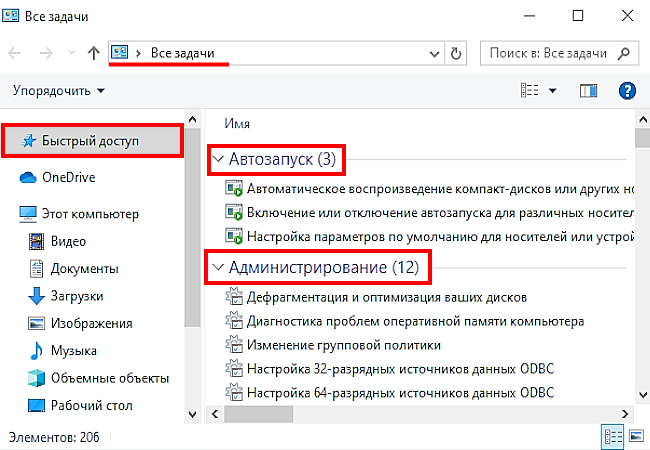
Task: Switch to details view in status bar
Action: (613, 437)
